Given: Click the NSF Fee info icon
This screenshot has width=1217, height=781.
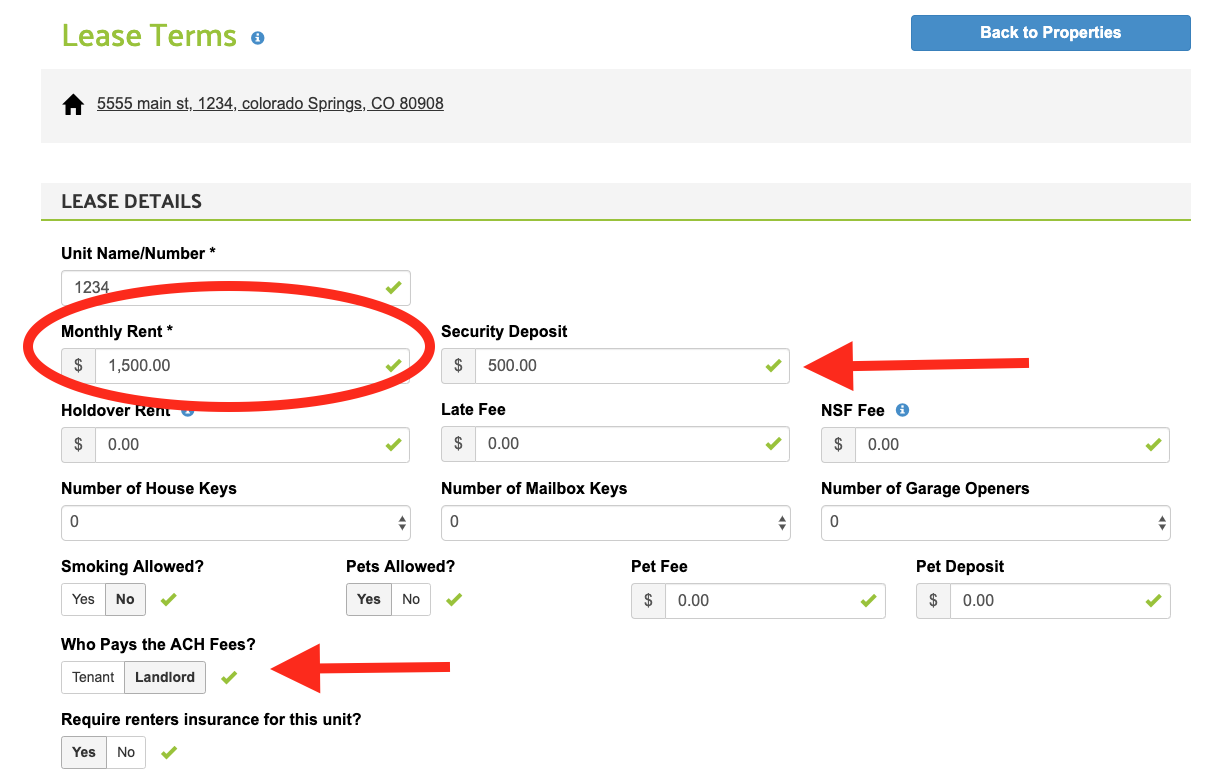Looking at the screenshot, I should pos(902,410).
